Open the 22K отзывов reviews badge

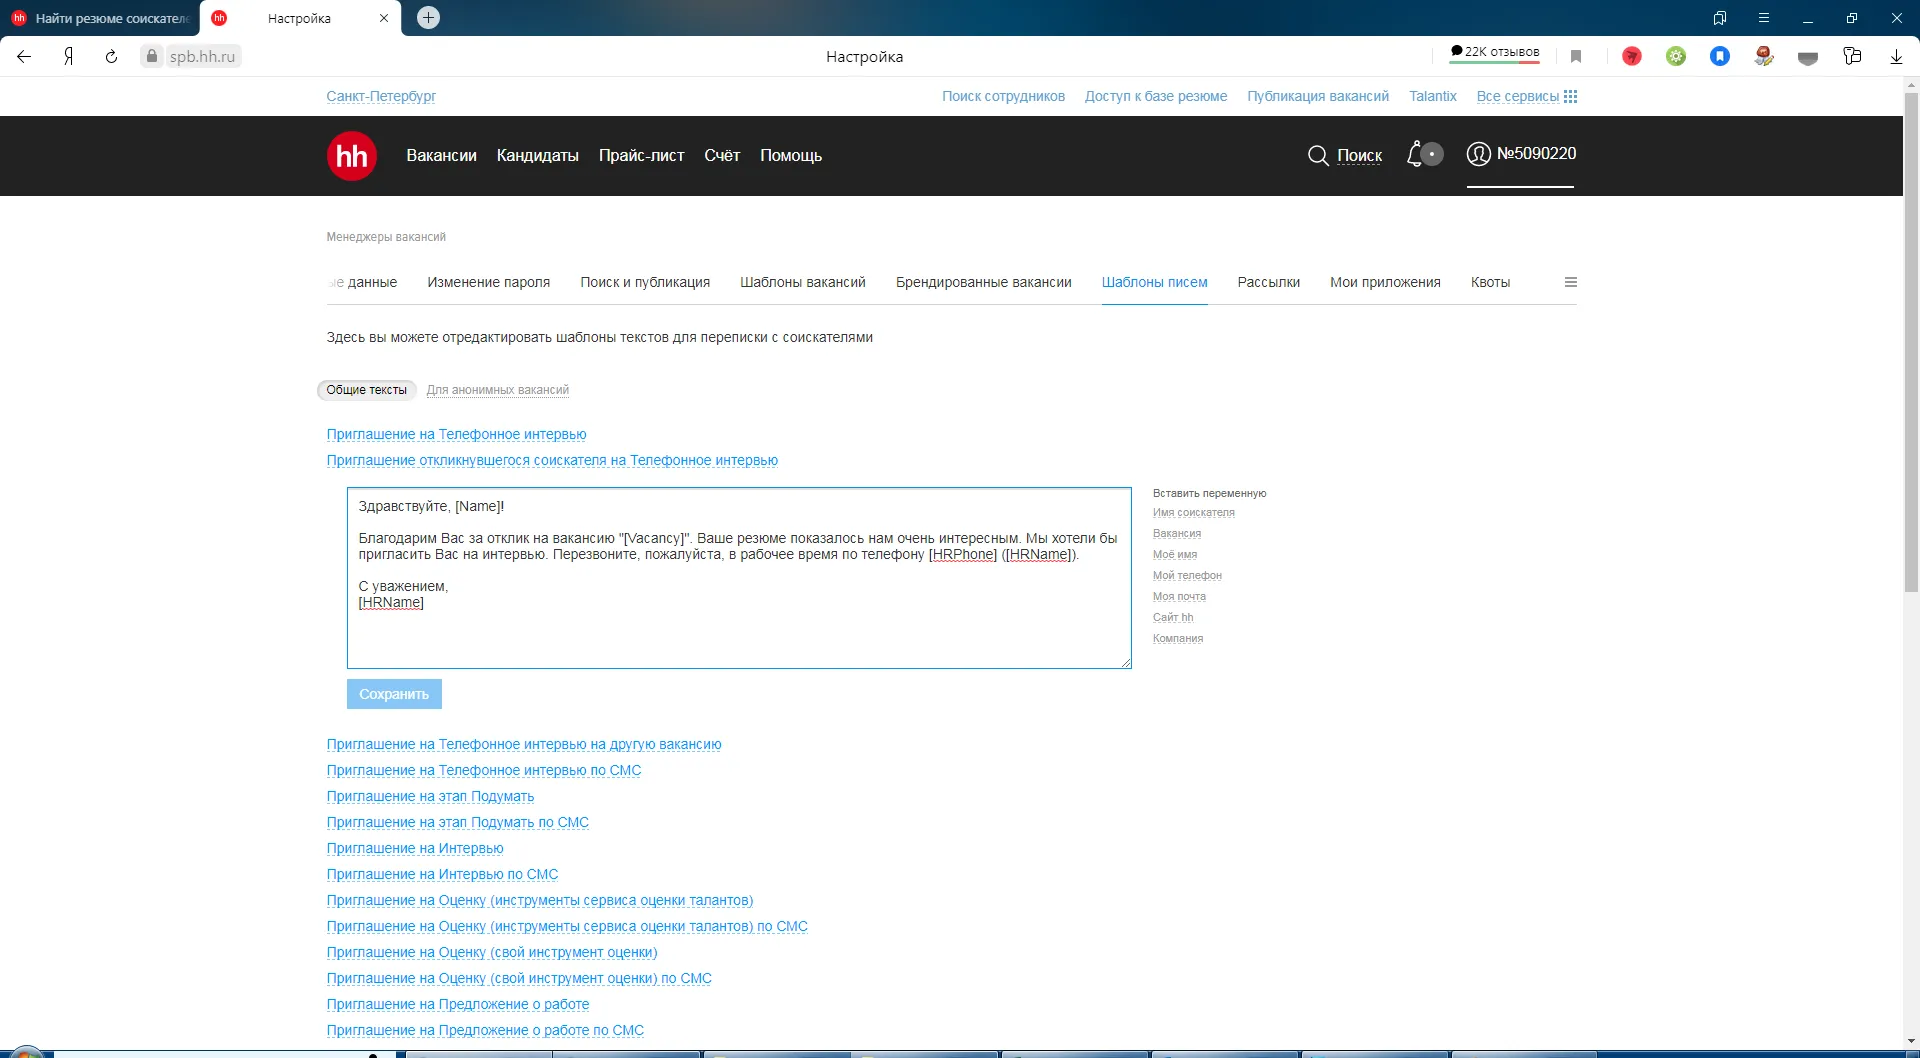pyautogui.click(x=1495, y=53)
